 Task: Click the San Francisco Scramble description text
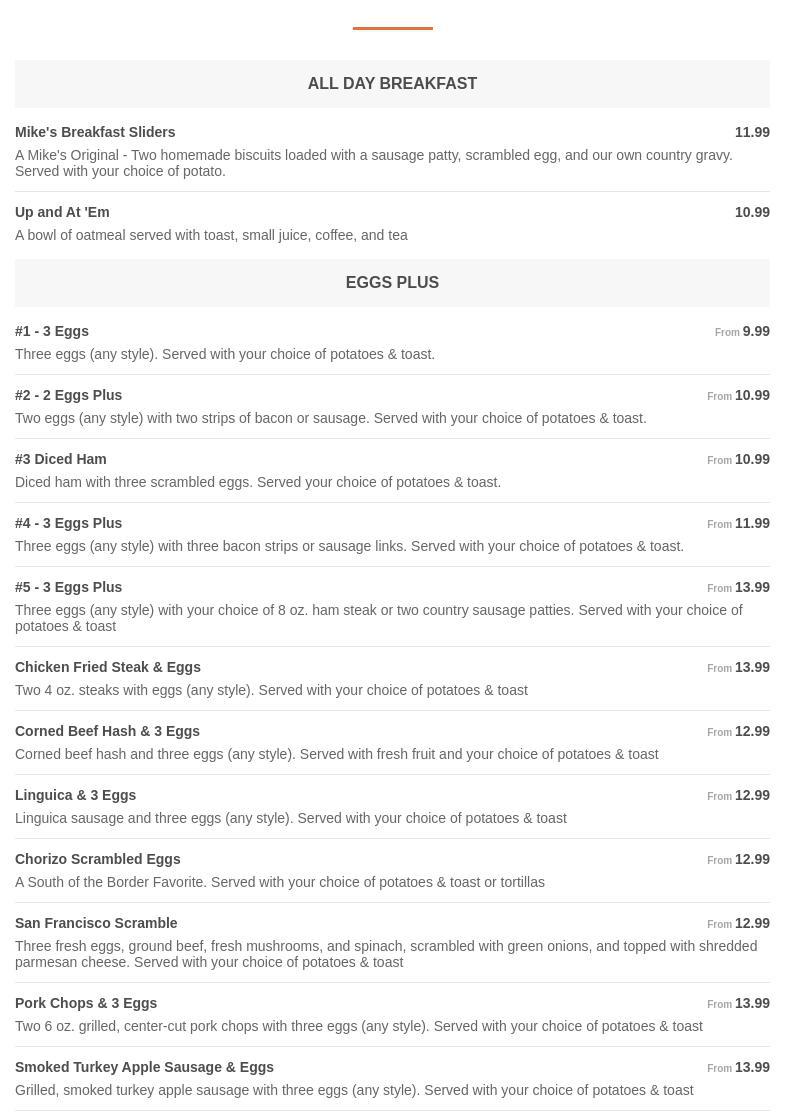coord(386,954)
